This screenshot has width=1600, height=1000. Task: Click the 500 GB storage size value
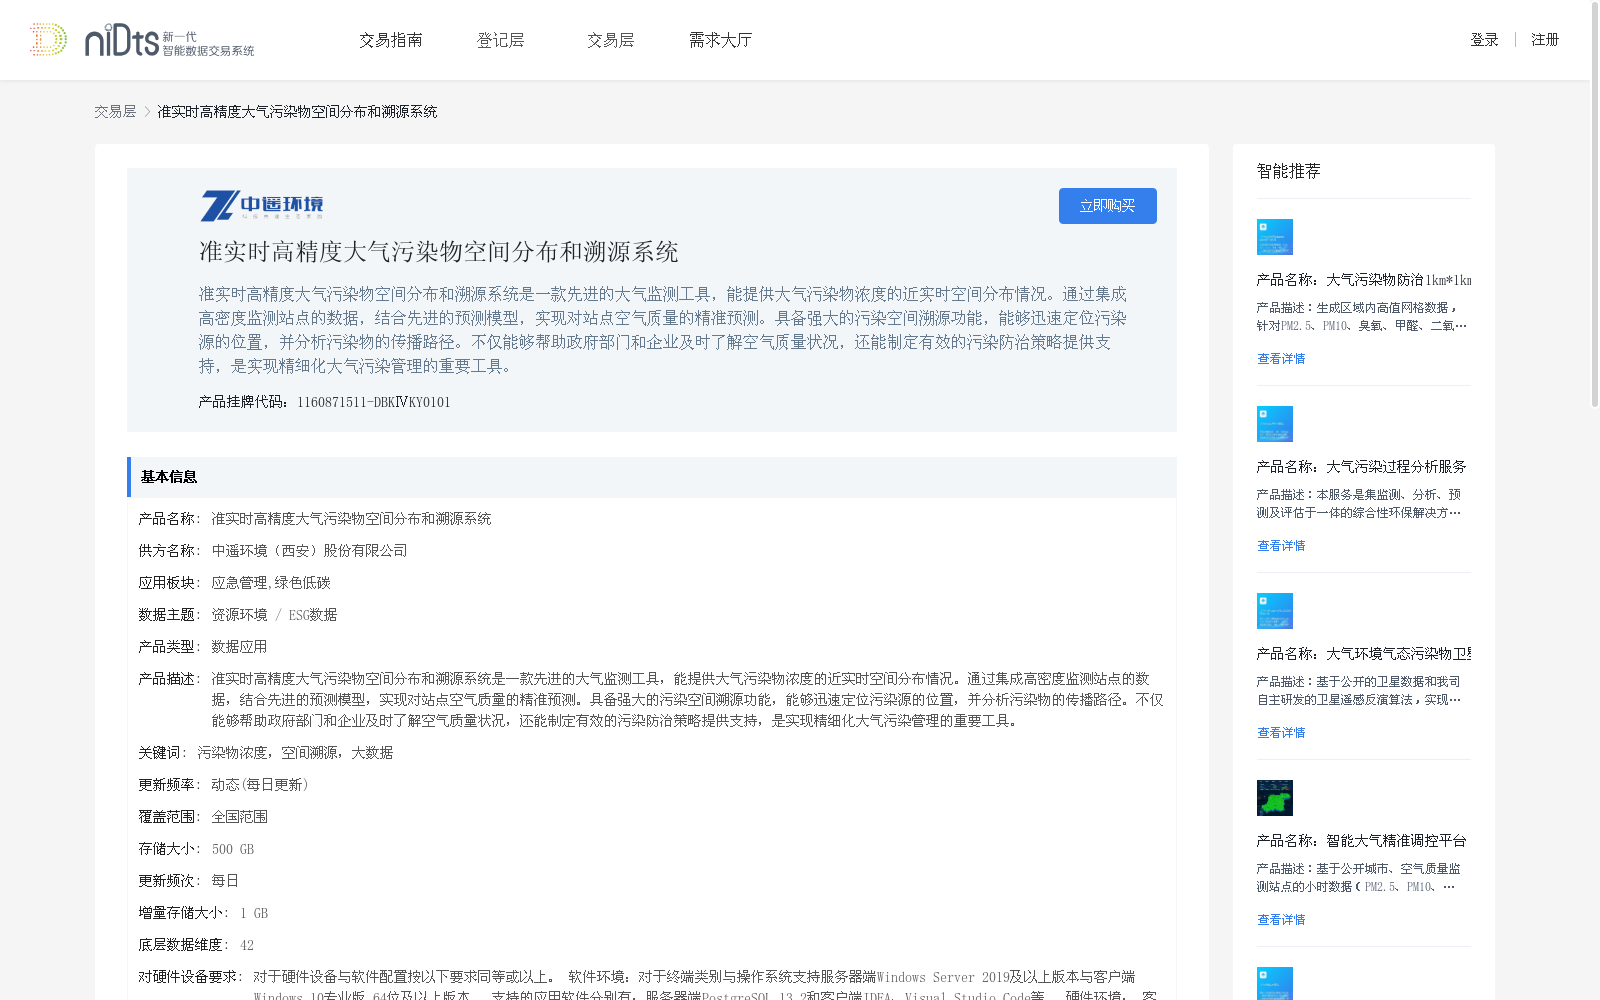click(233, 849)
